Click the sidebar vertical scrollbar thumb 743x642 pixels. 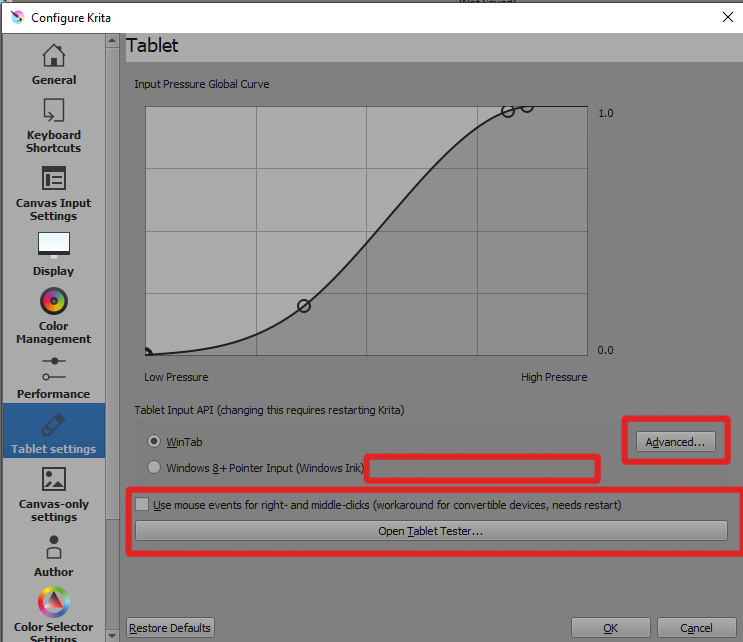point(112,283)
